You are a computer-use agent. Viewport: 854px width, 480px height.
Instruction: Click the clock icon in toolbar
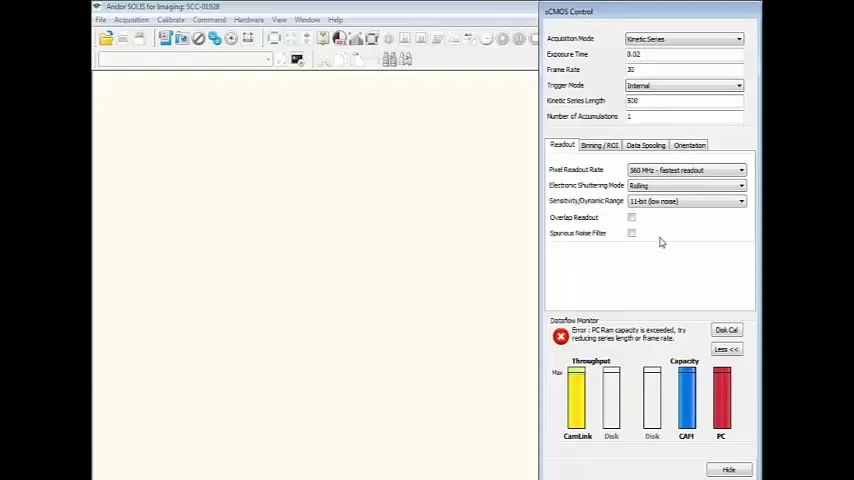click(486, 38)
